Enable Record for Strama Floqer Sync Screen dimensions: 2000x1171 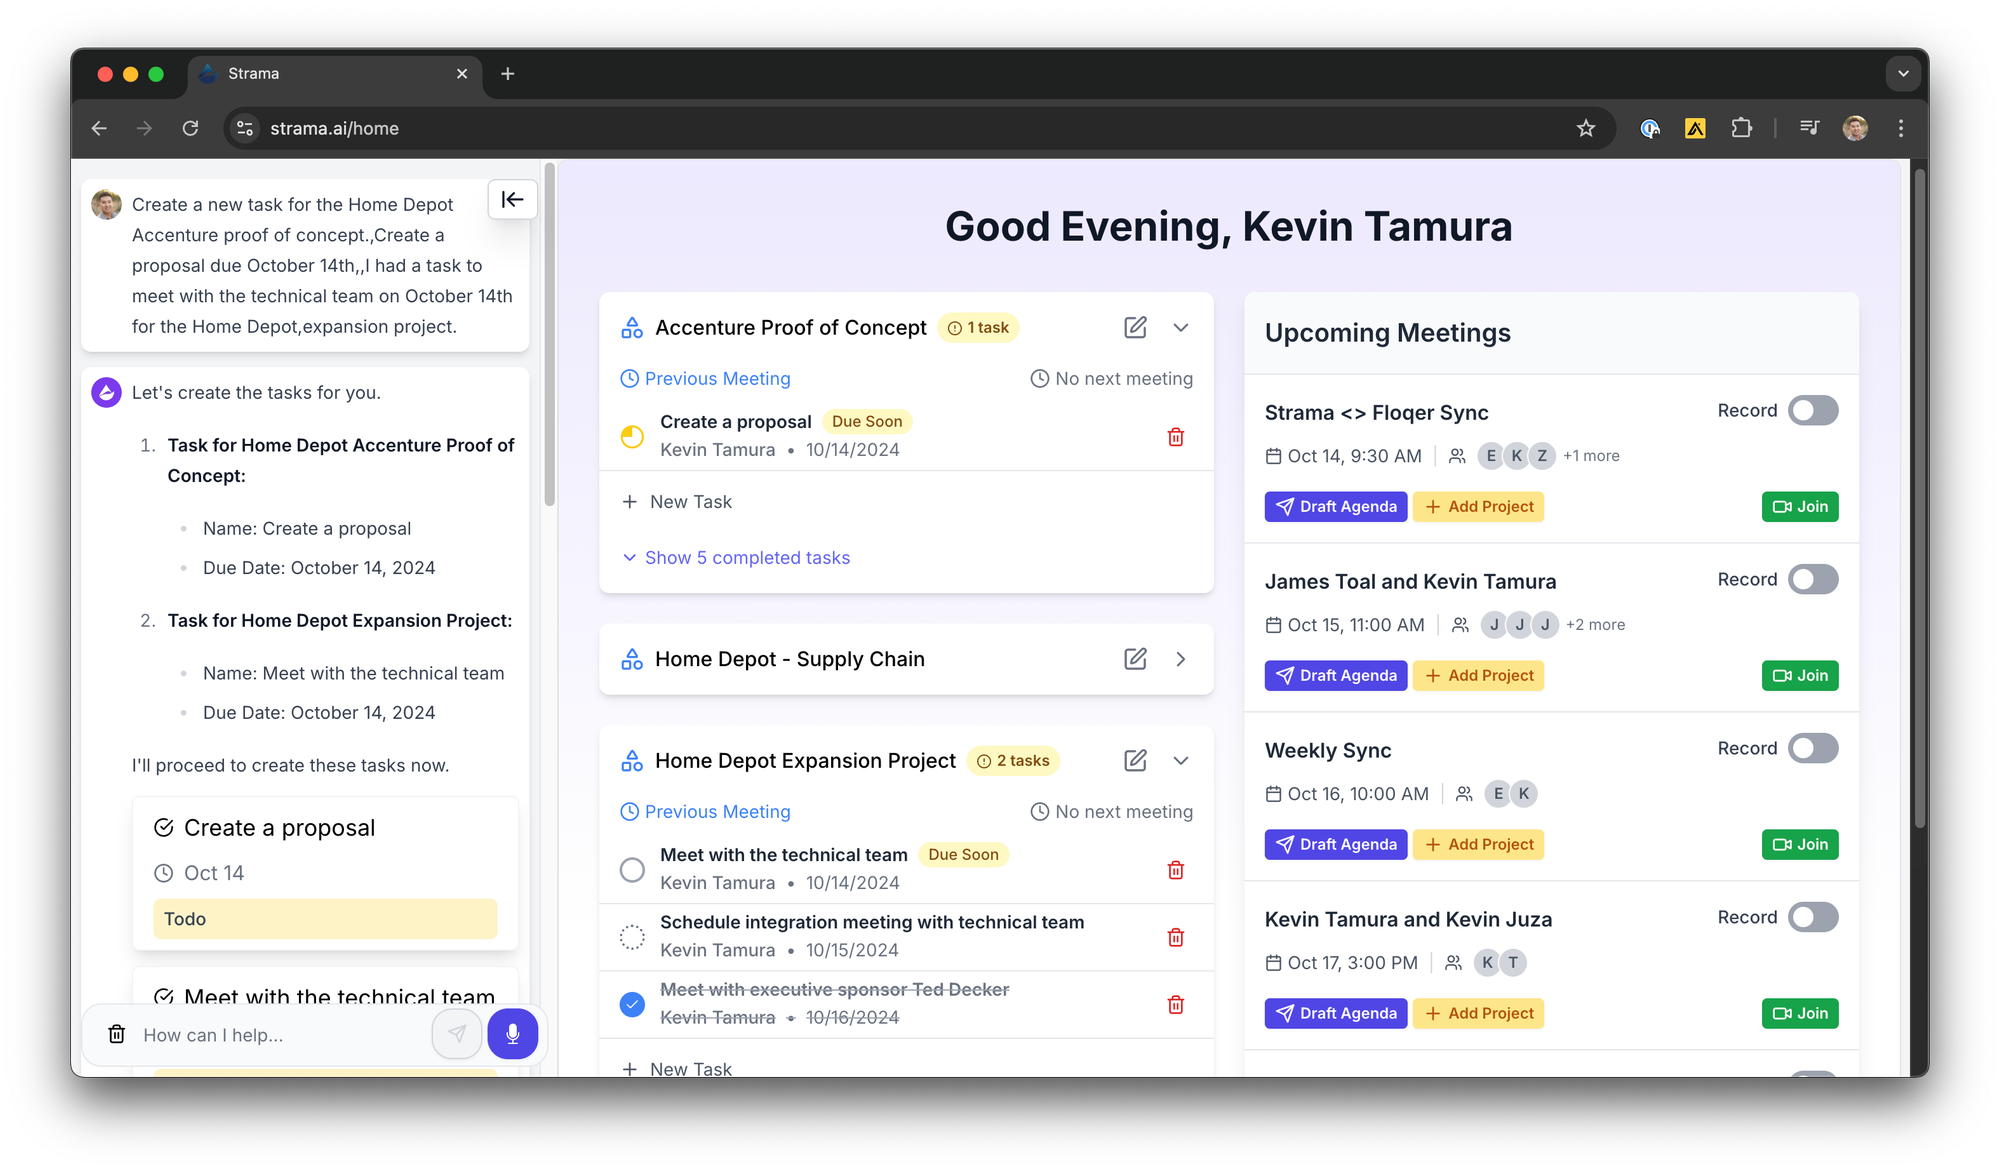point(1812,411)
